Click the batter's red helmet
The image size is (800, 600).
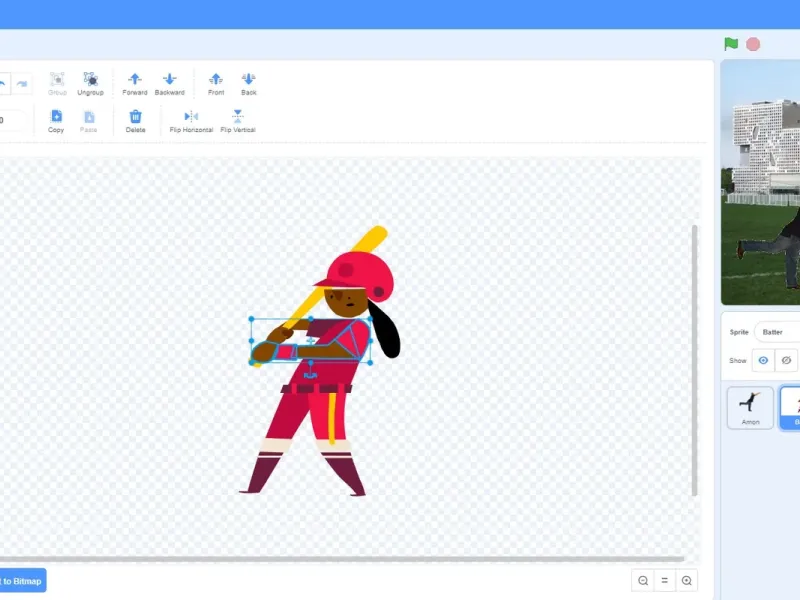360,274
